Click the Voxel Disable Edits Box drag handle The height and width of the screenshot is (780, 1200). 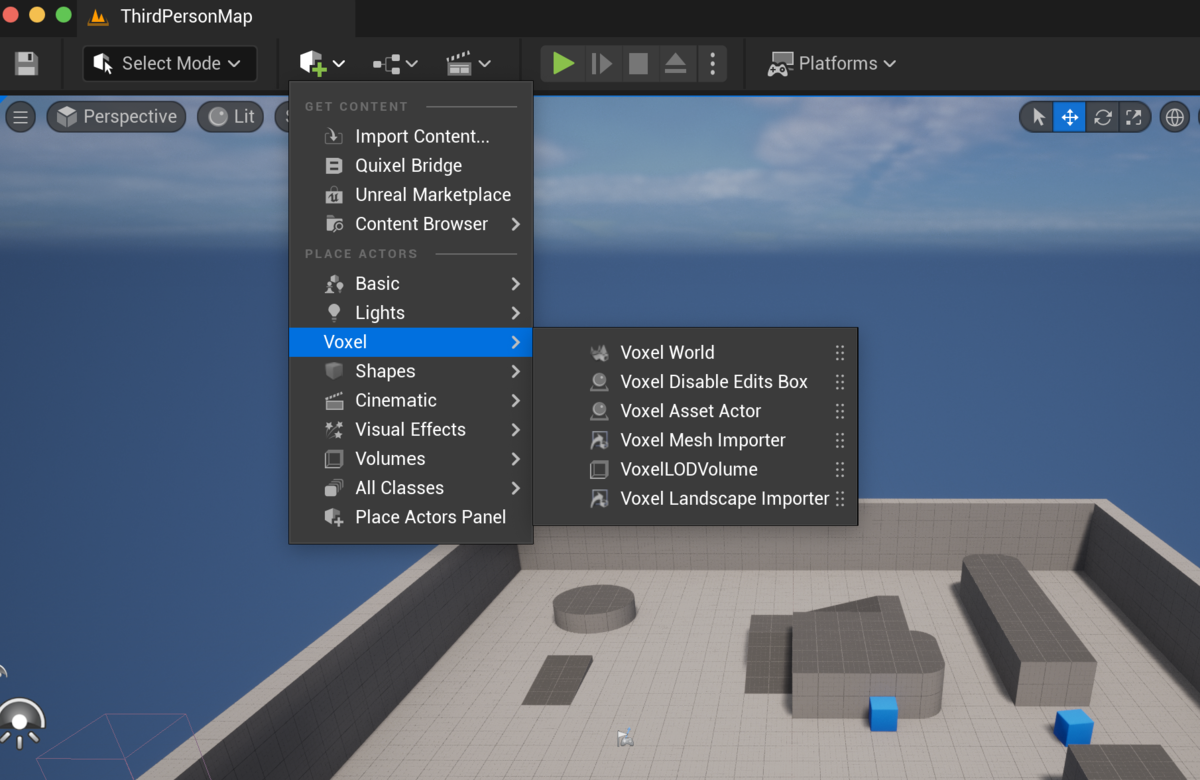pyautogui.click(x=840, y=382)
